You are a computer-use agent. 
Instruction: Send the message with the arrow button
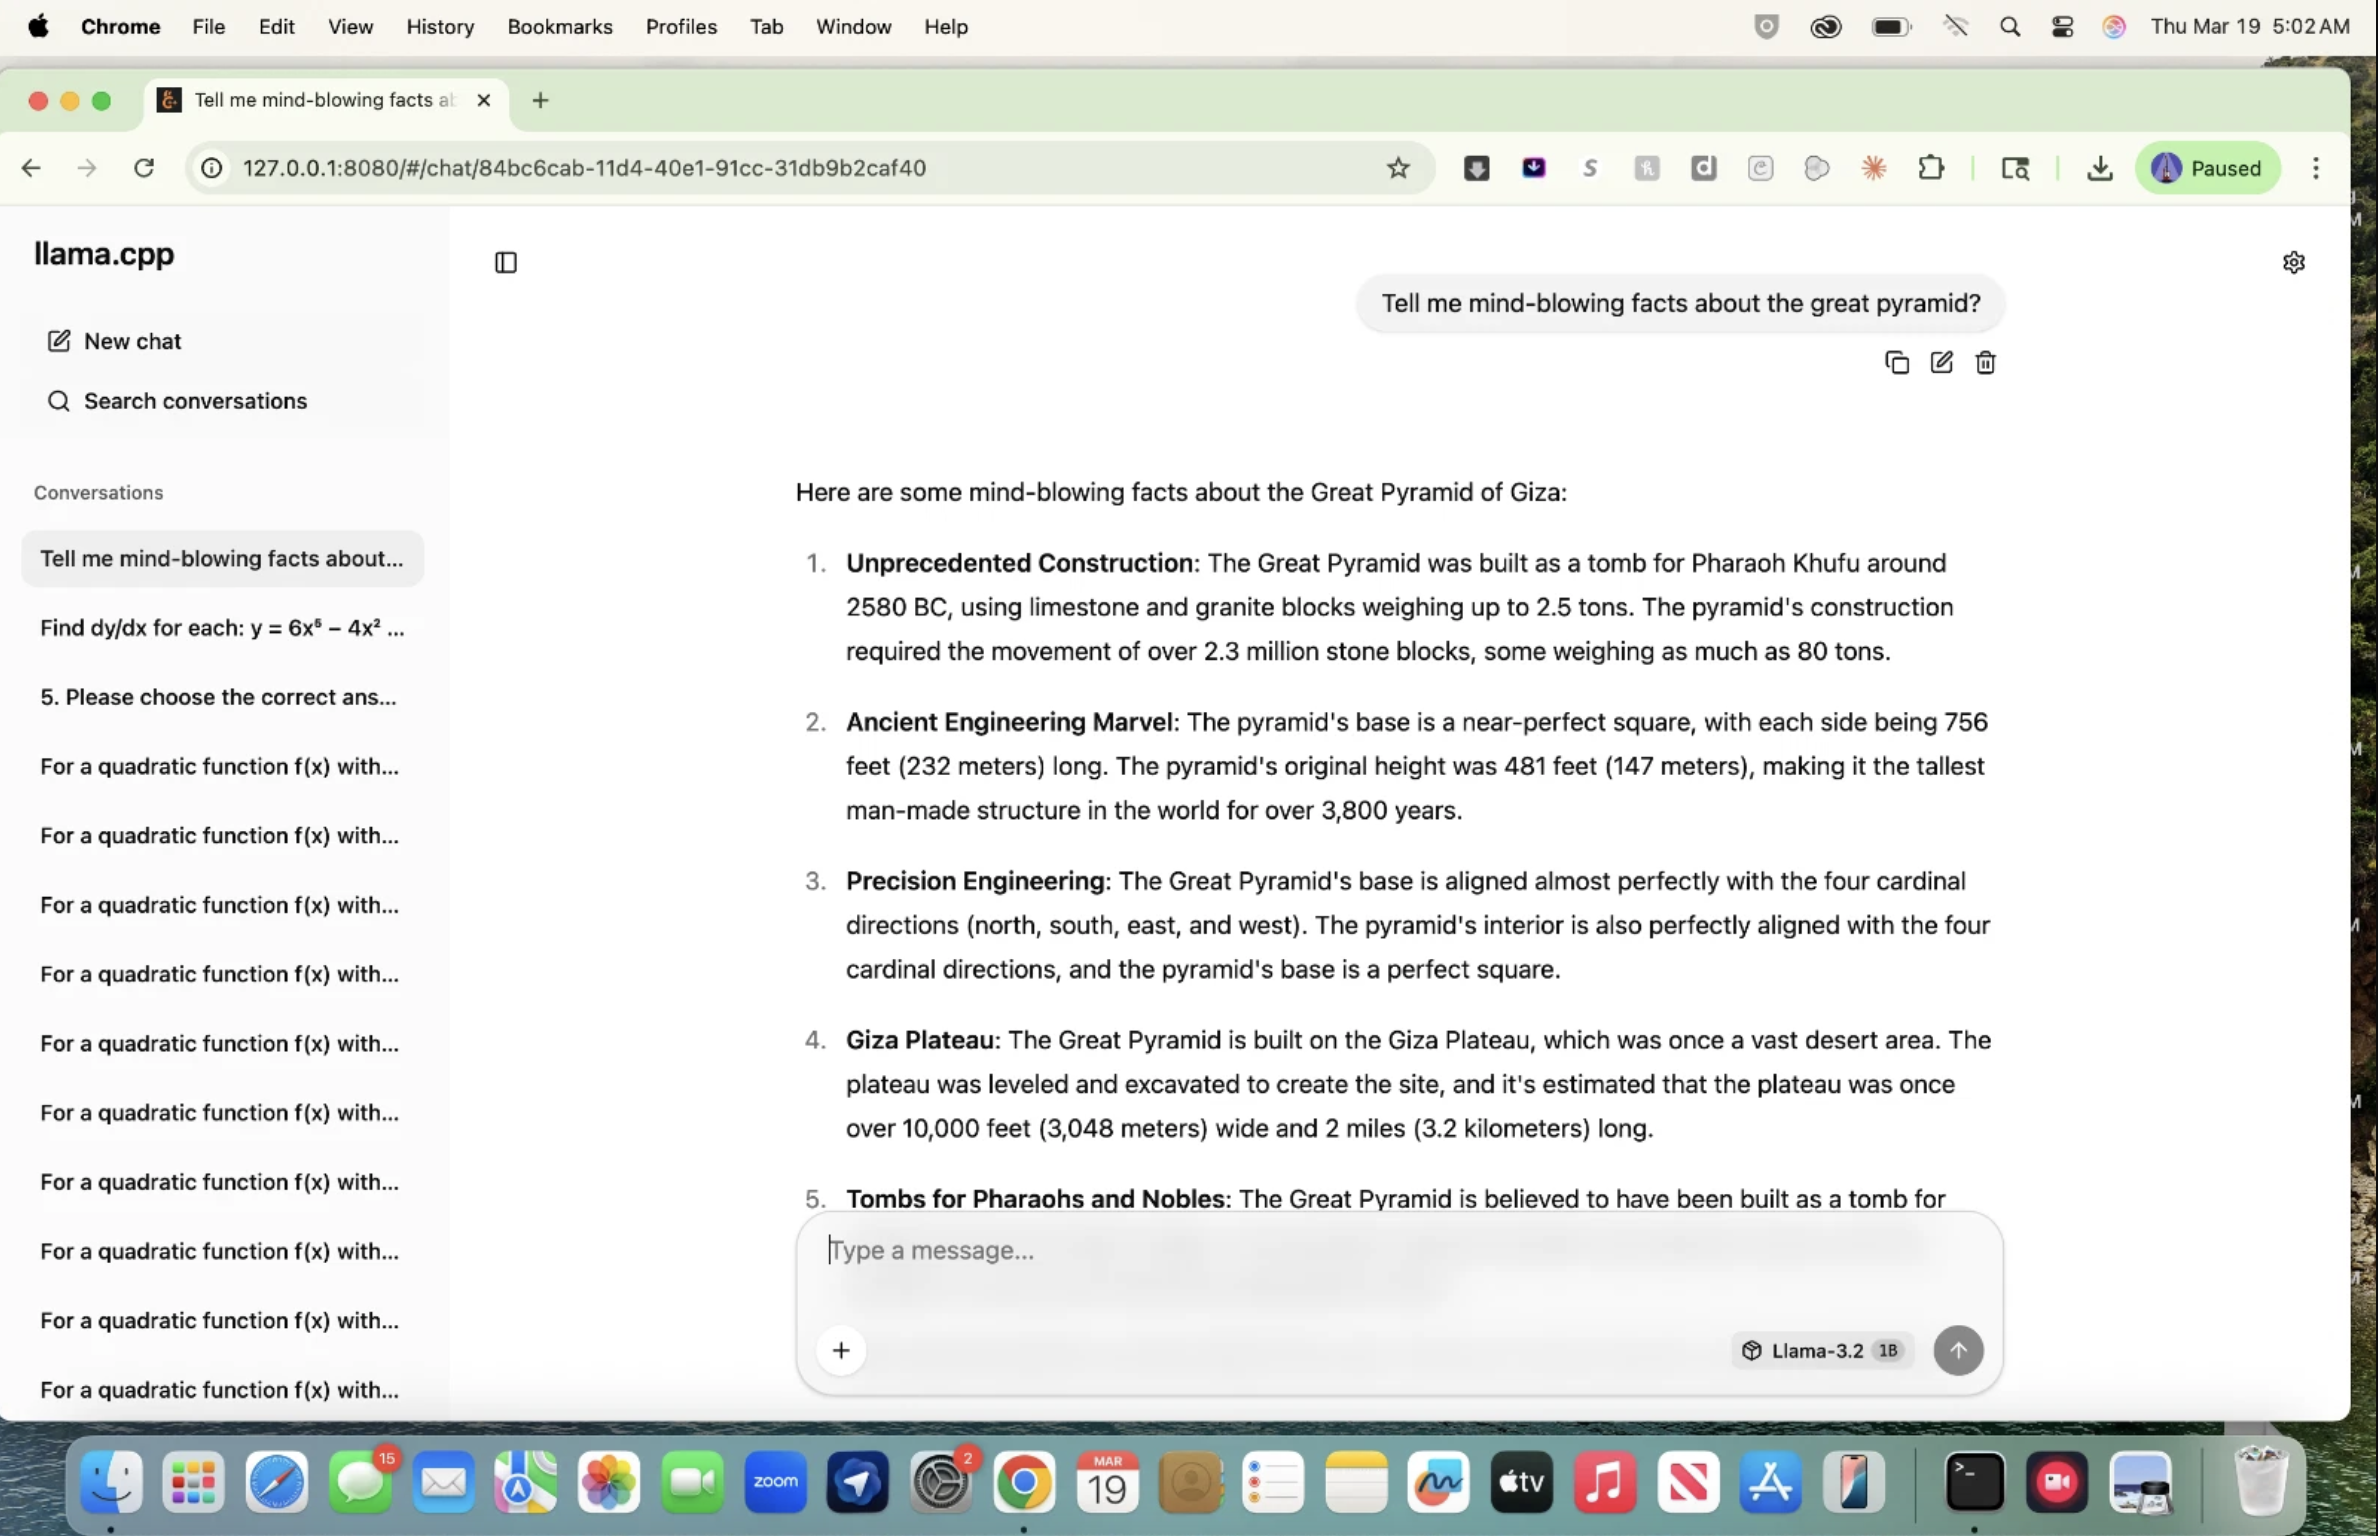pos(1958,1350)
